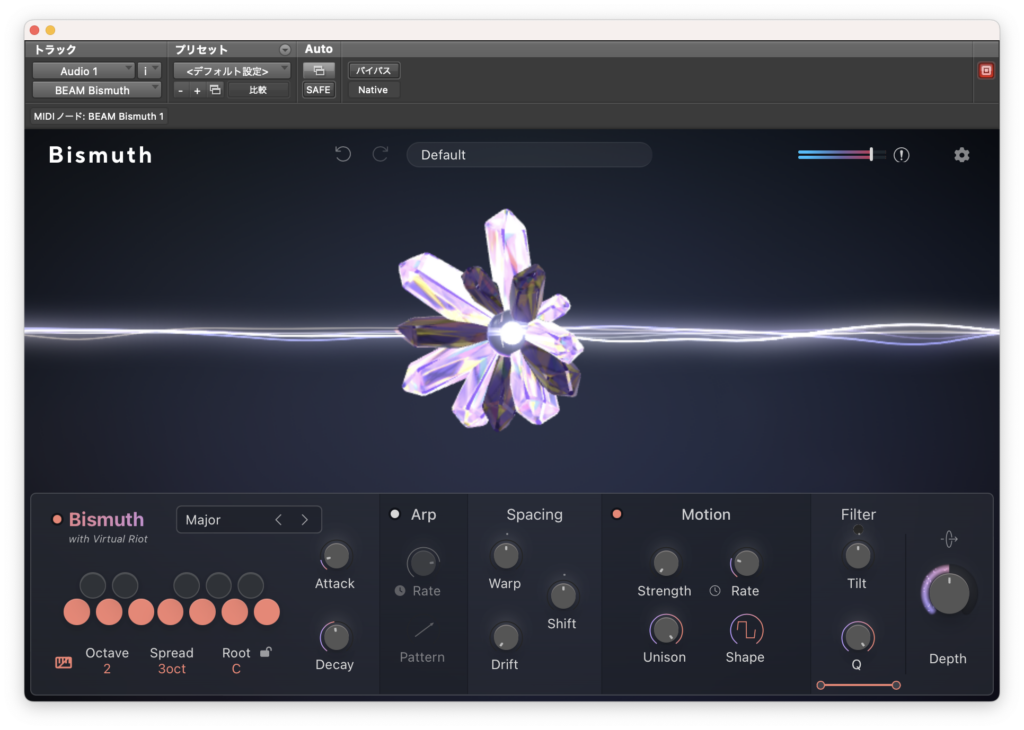The image size is (1024, 730).
Task: Click the Octave value 2
Action: click(x=107, y=669)
